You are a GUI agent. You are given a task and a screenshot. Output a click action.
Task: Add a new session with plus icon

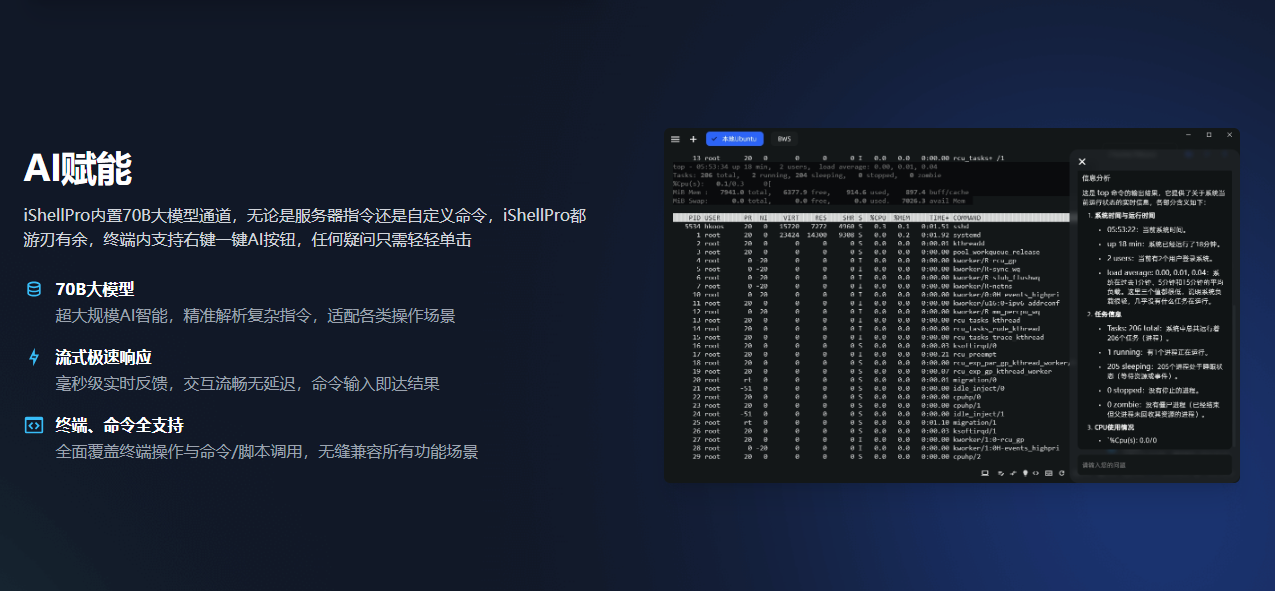(x=693, y=139)
